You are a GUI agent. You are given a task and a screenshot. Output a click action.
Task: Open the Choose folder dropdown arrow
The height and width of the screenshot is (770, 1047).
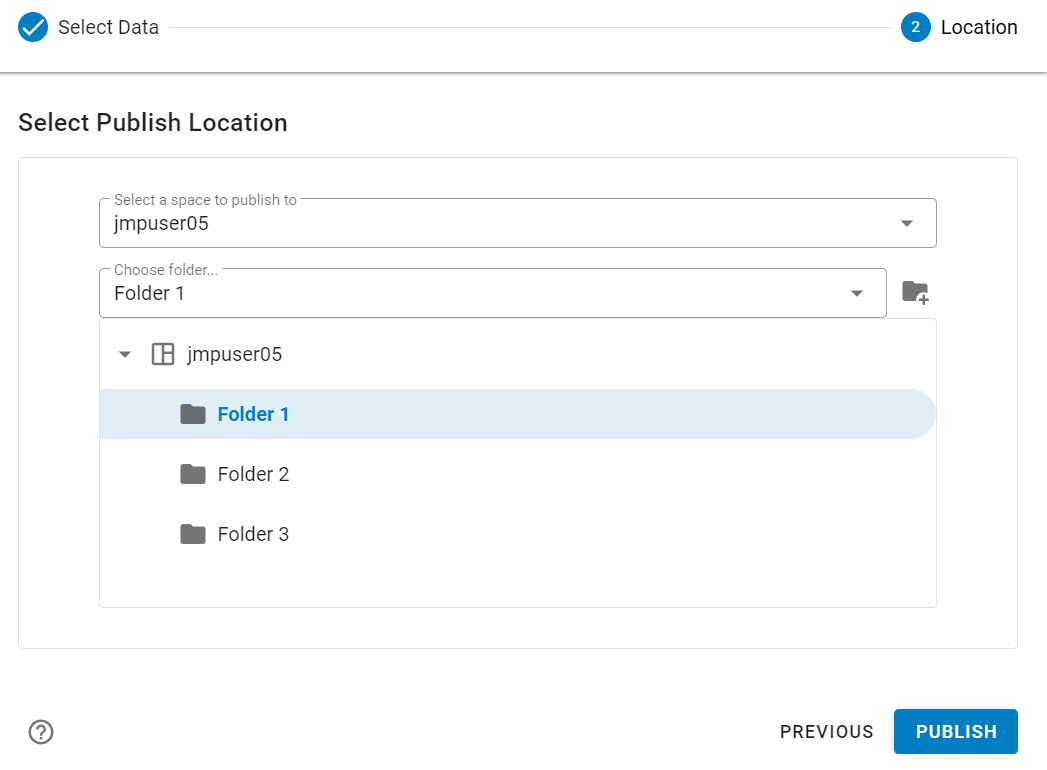(856, 292)
